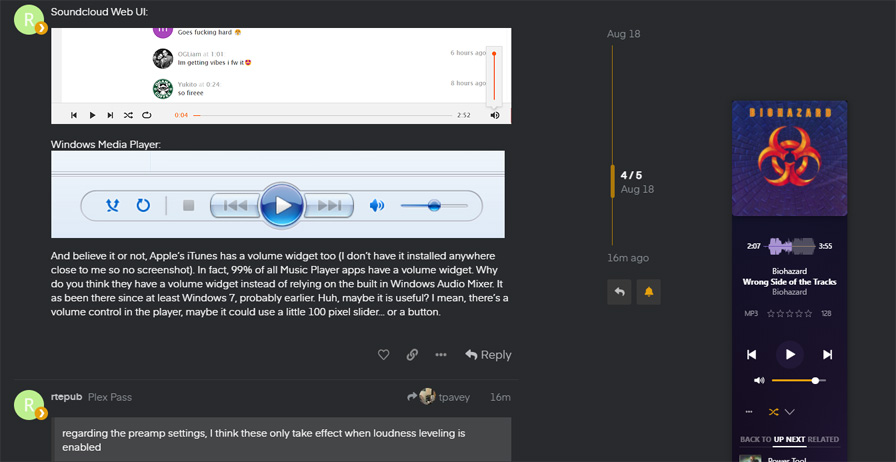This screenshot has height=462, width=896.
Task: Click the quoted preamp settings text block
Action: pyautogui.click(x=282, y=439)
